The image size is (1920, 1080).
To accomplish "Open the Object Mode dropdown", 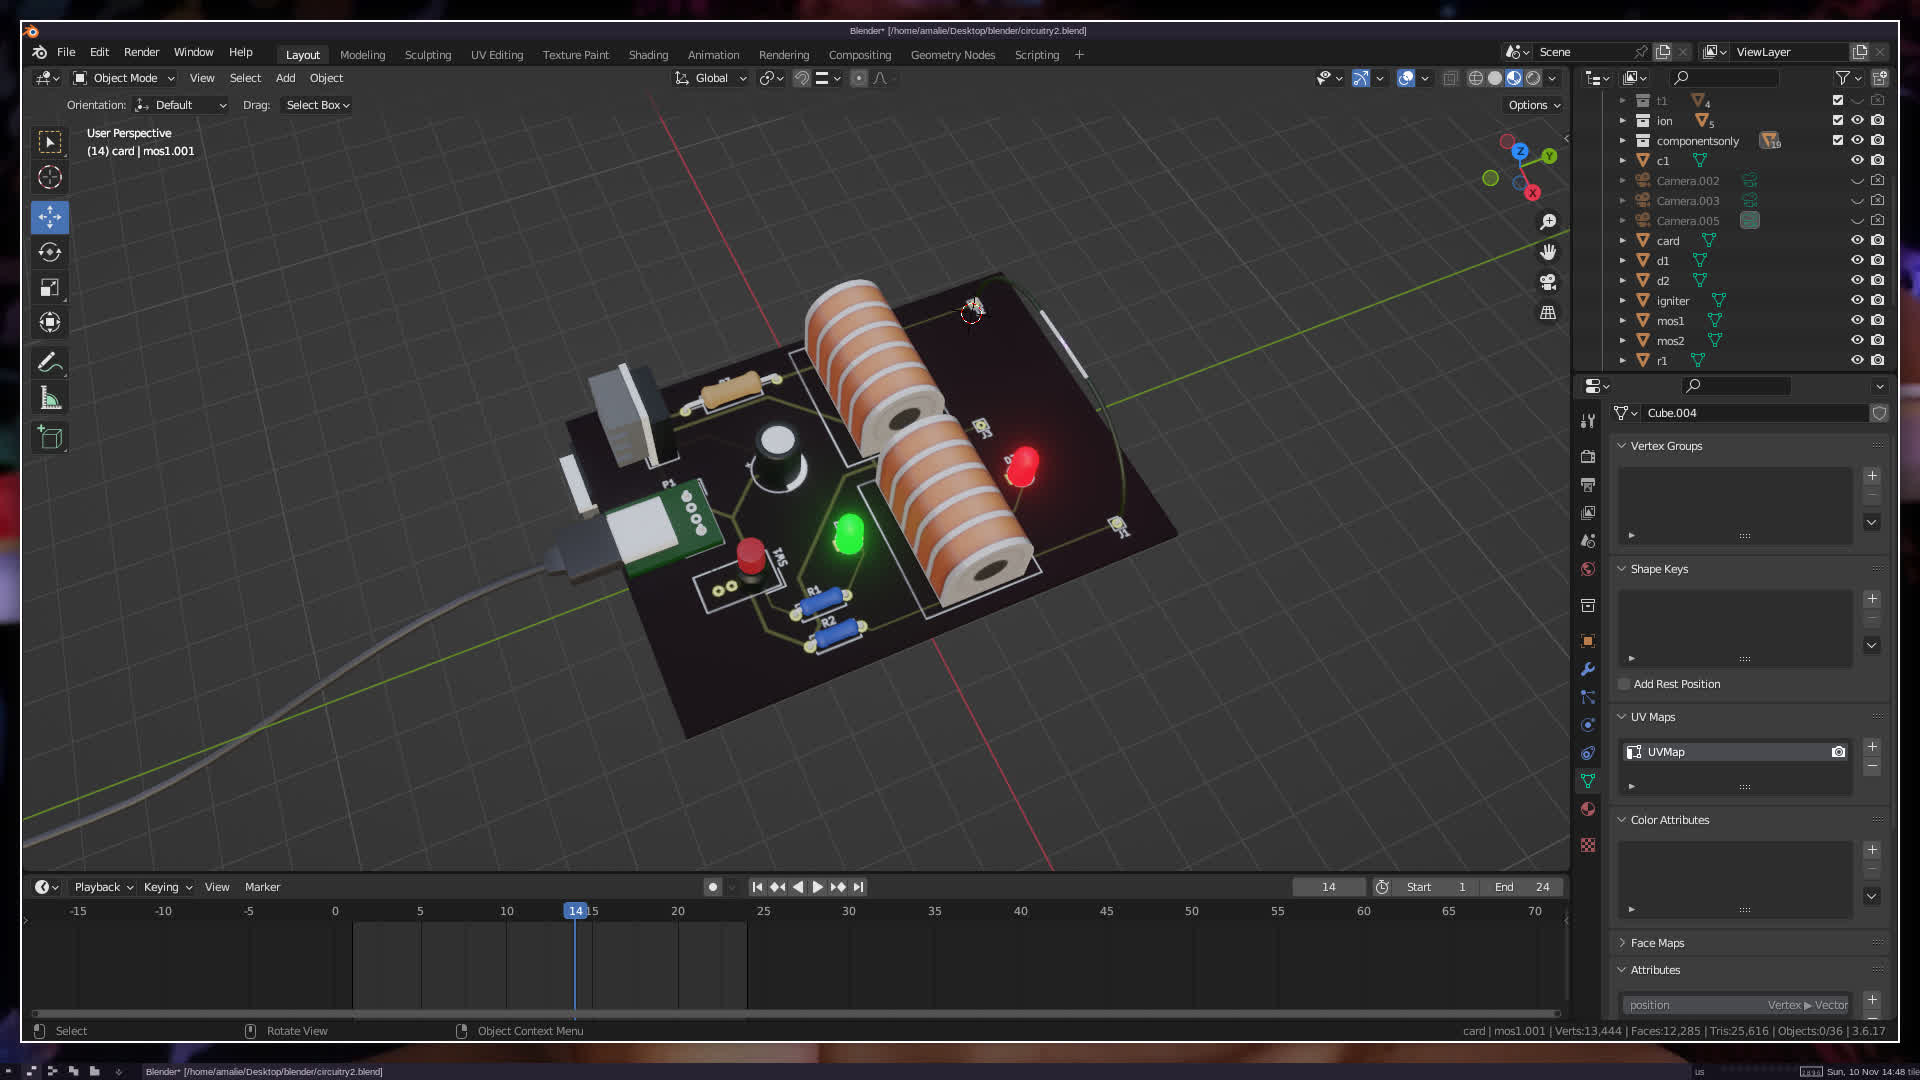I will pyautogui.click(x=124, y=78).
